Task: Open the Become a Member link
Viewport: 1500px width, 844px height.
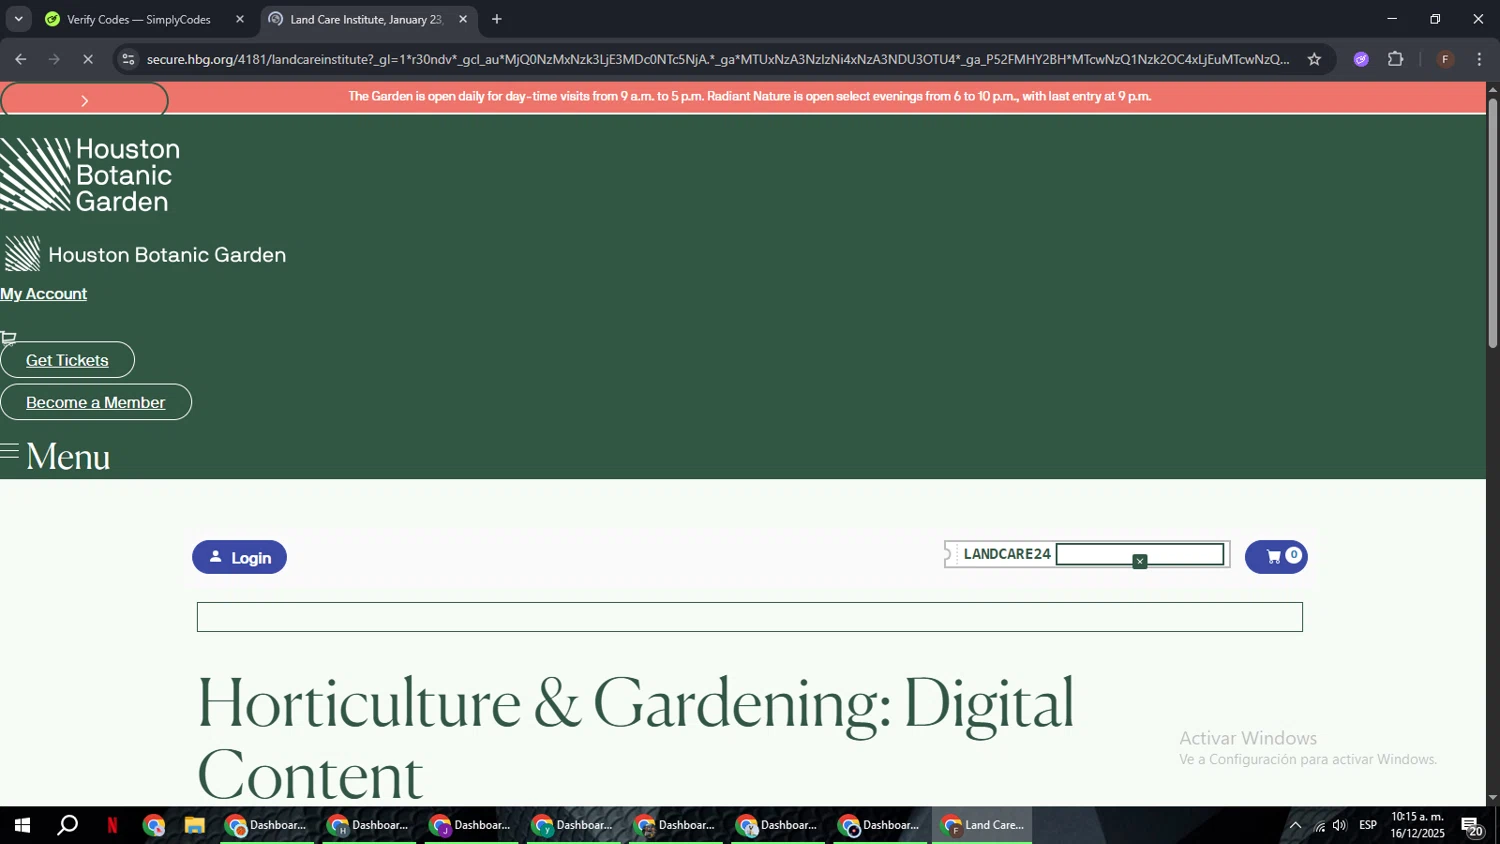Action: point(95,402)
